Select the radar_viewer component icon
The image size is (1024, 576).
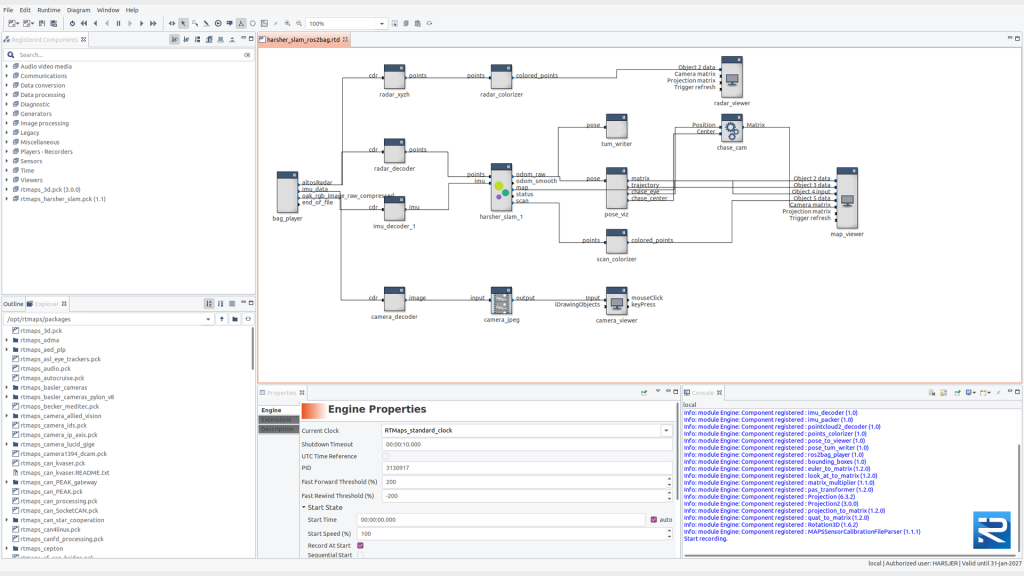pyautogui.click(x=731, y=77)
